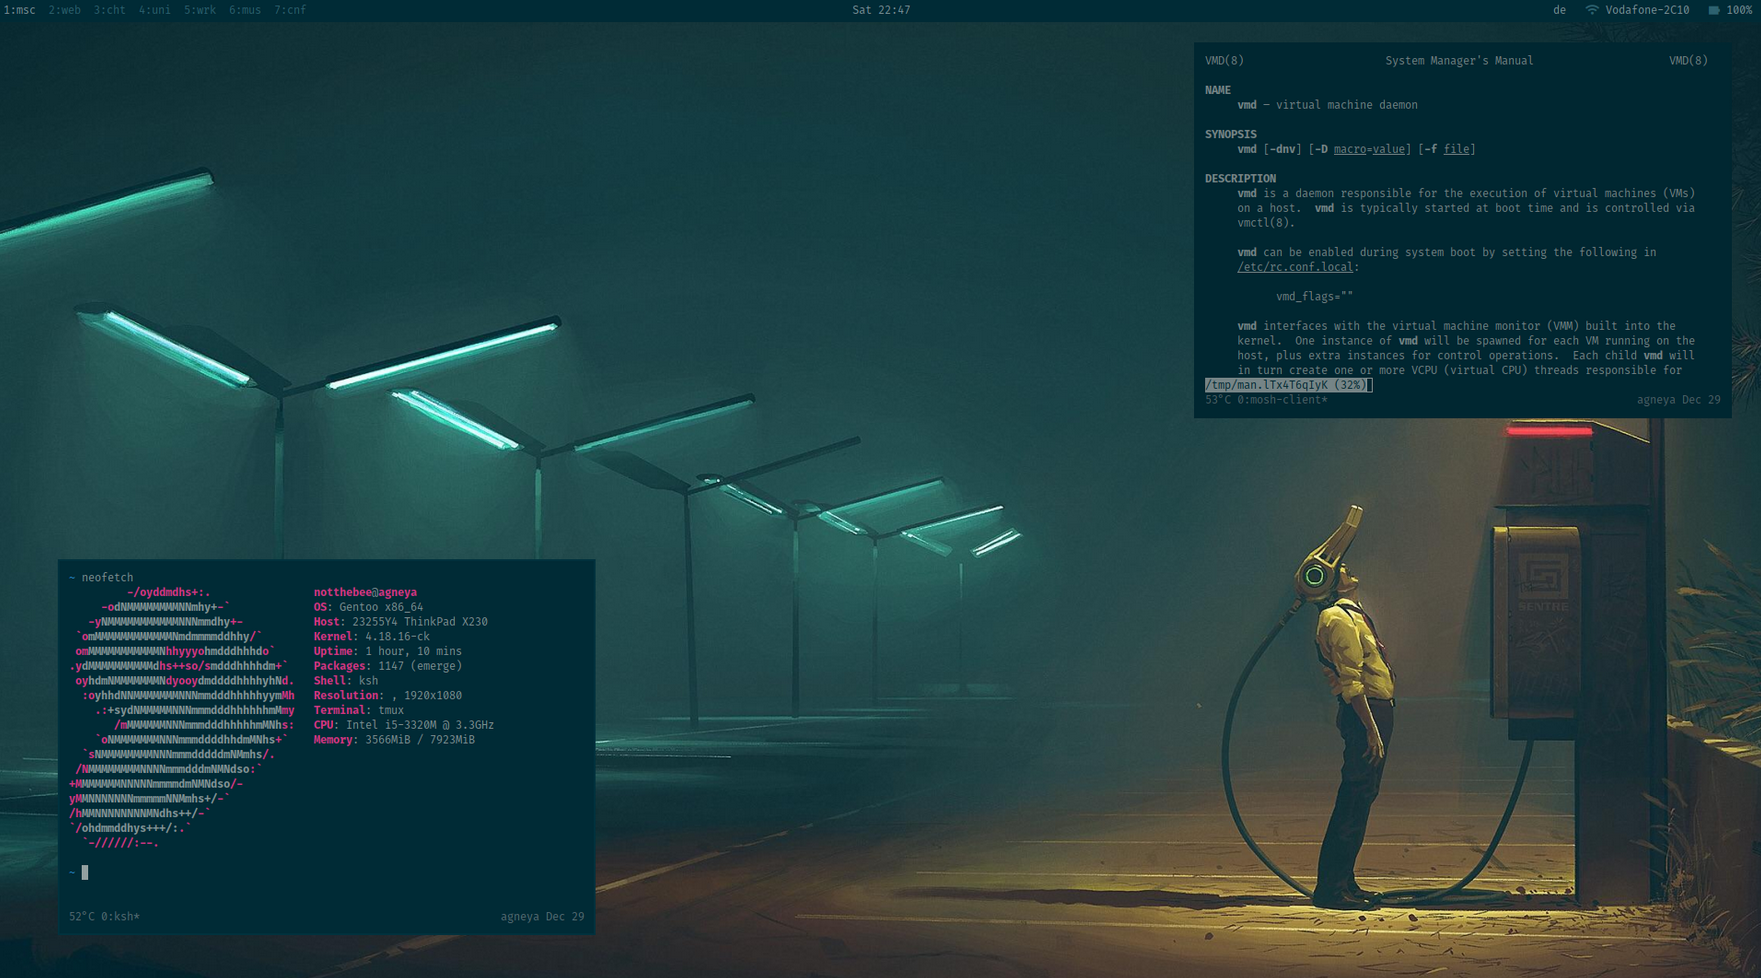Click the 'Resolution: , 1920x1080' line
Viewport: 1761px width, 978px height.
(387, 696)
